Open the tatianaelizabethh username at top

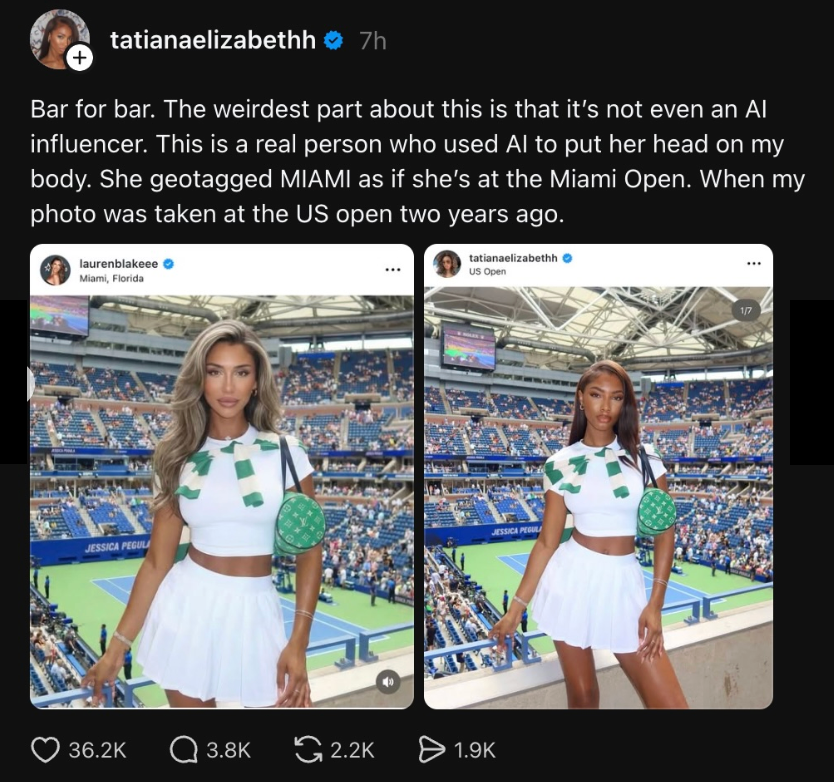[x=212, y=41]
